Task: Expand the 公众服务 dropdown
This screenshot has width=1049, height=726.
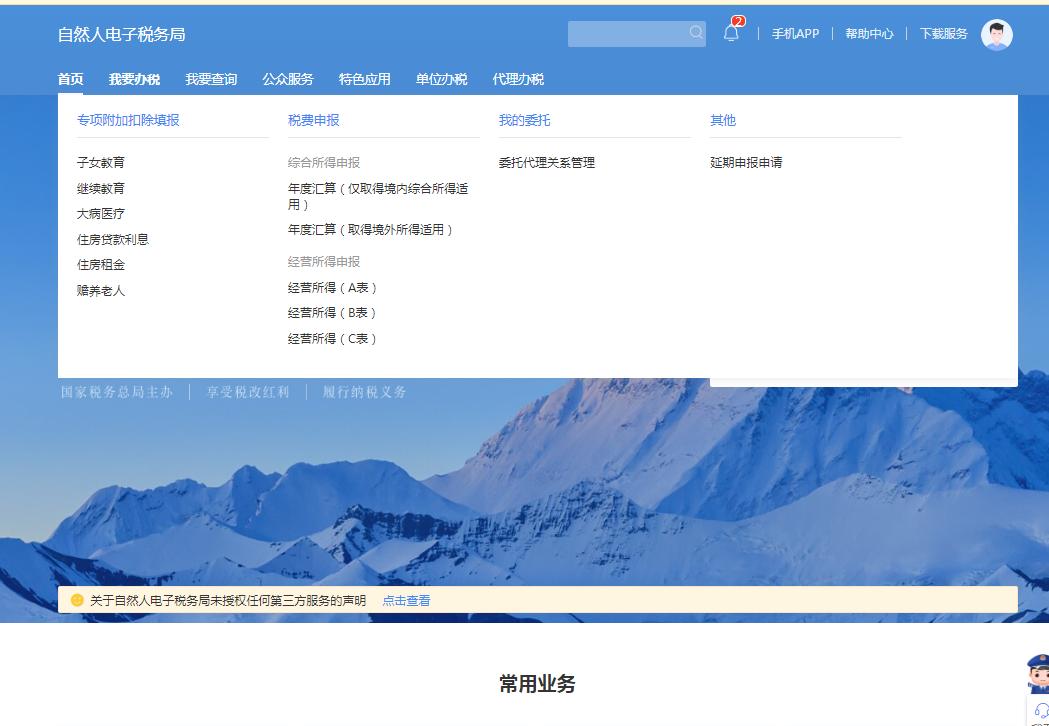Action: [287, 78]
